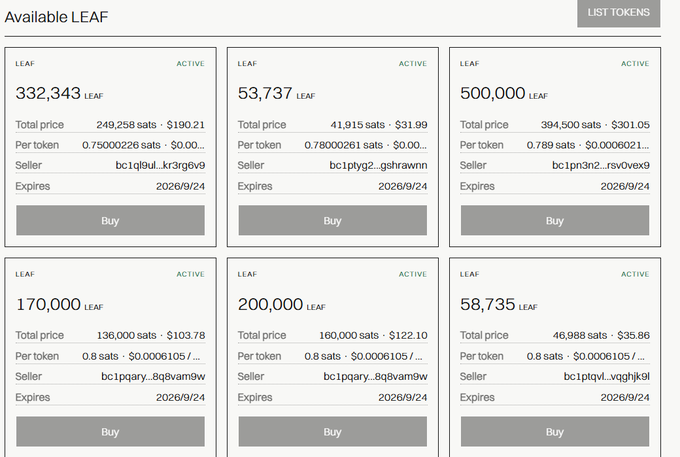Screen dimensions: 680x457
Task: Buy the 200,000 LEAF listing
Action: [333, 432]
